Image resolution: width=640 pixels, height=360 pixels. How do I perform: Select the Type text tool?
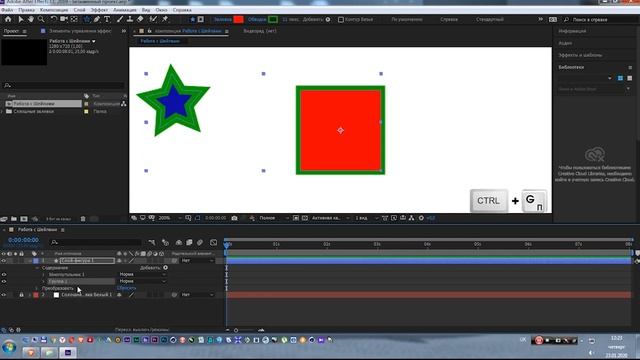click(x=107, y=19)
